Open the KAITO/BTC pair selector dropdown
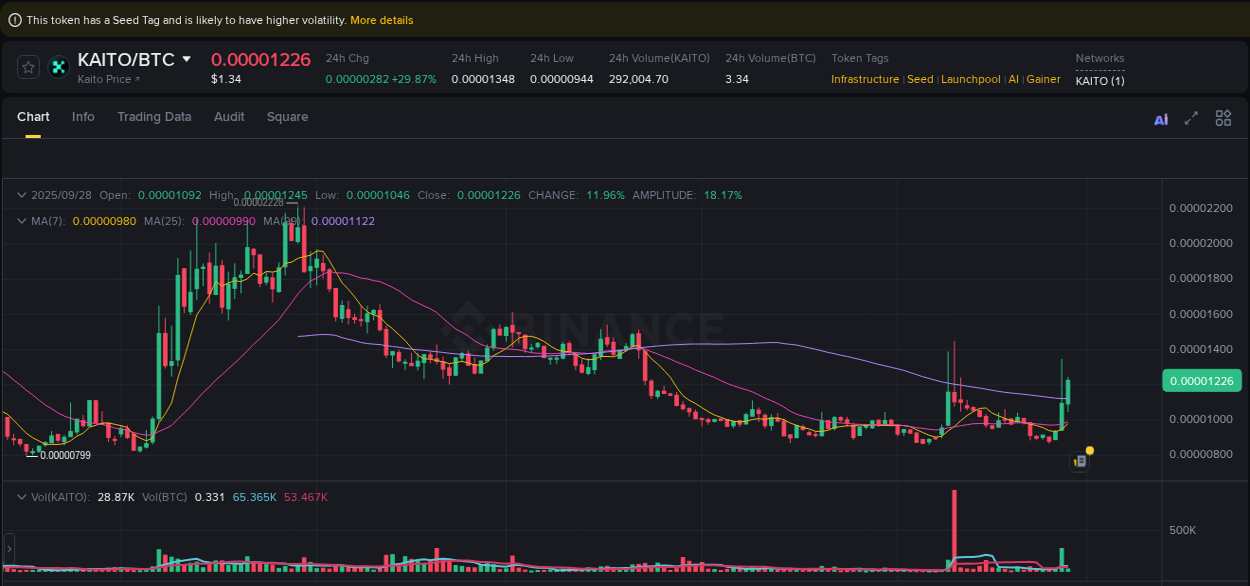The image size is (1250, 586). 188,60
